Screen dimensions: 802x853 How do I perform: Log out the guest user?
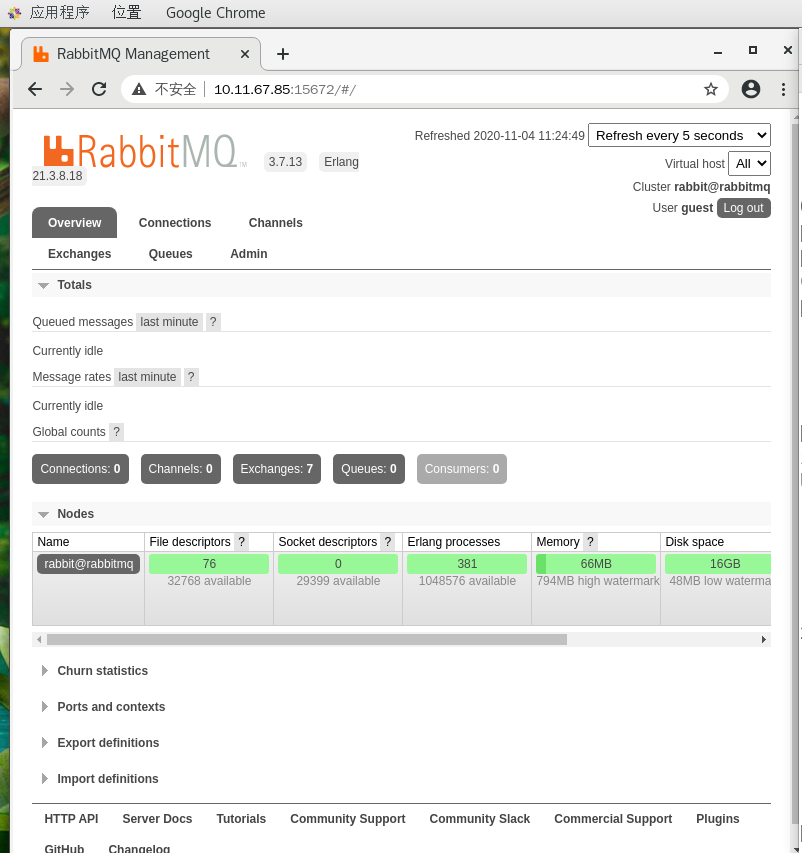coord(743,208)
